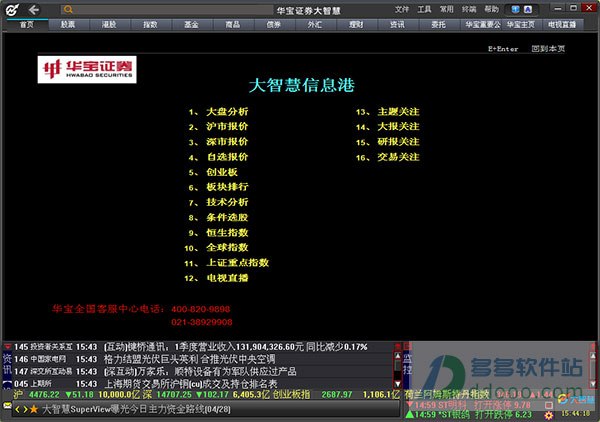The image size is (600, 422).
Task: Open 上证重点指数 from the list
Action: click(238, 263)
